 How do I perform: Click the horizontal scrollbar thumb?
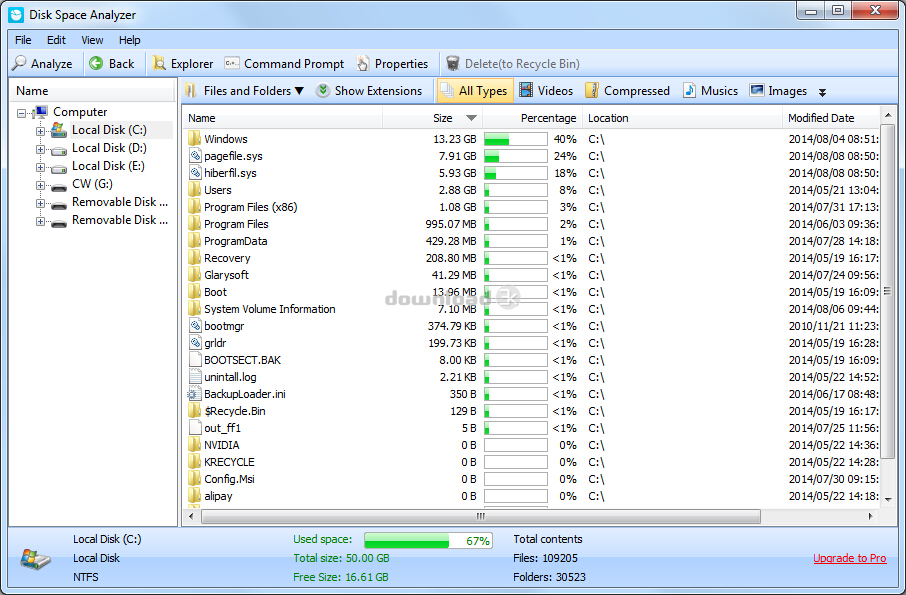(481, 516)
